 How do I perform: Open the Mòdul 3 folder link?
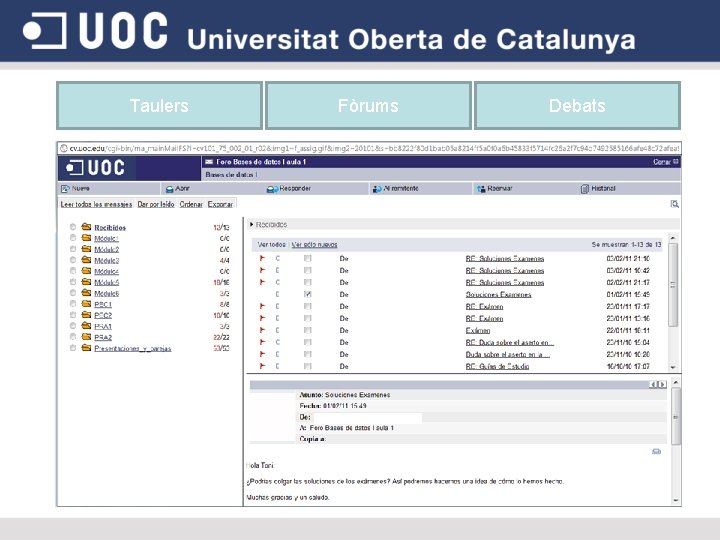[107, 260]
